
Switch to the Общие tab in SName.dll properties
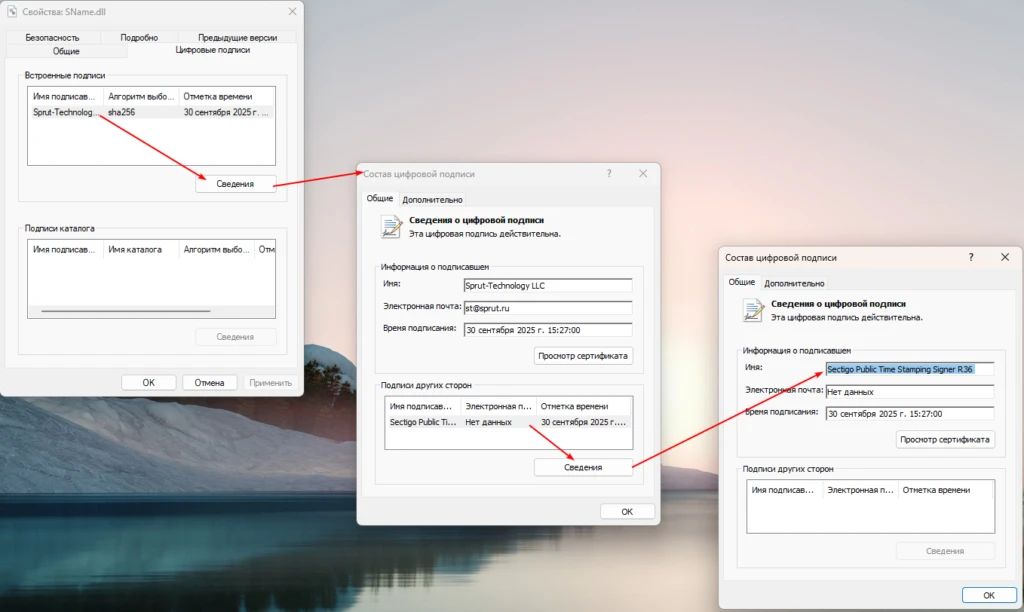coord(66,51)
